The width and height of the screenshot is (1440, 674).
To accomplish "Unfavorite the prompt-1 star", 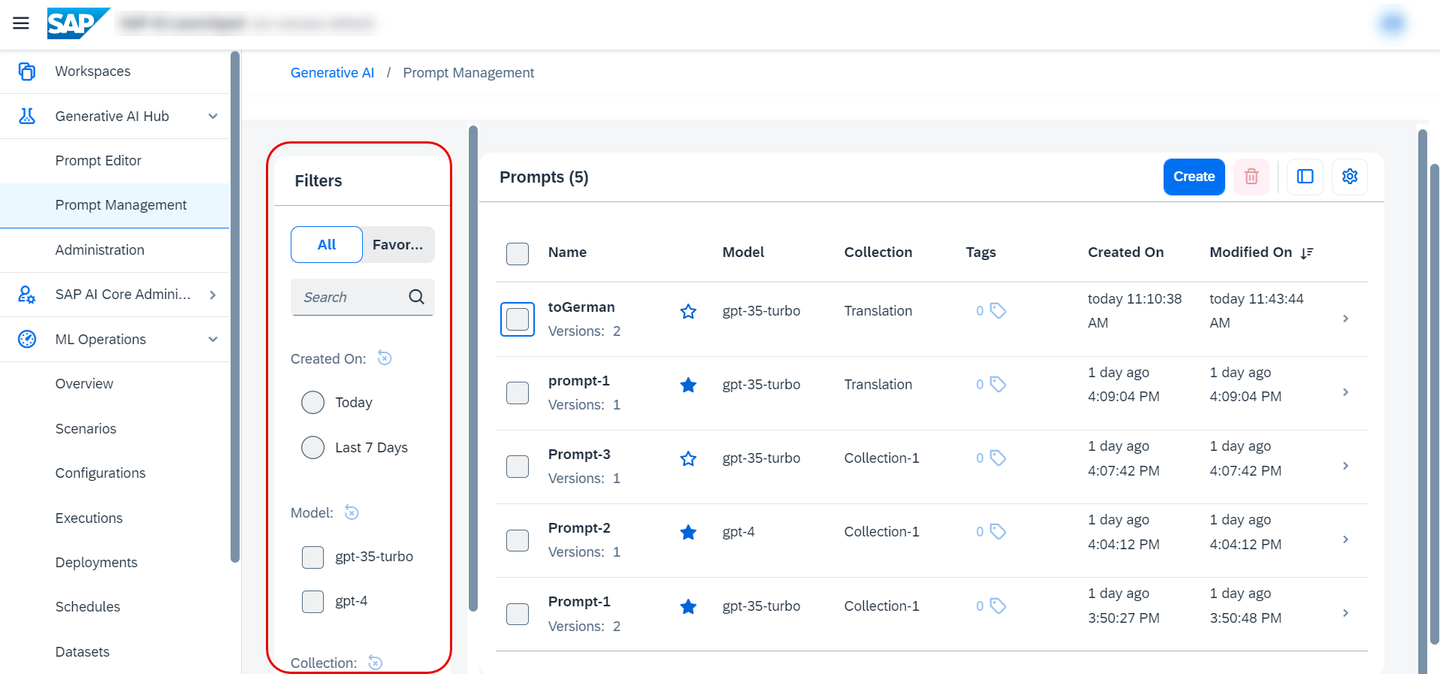I will pyautogui.click(x=688, y=385).
